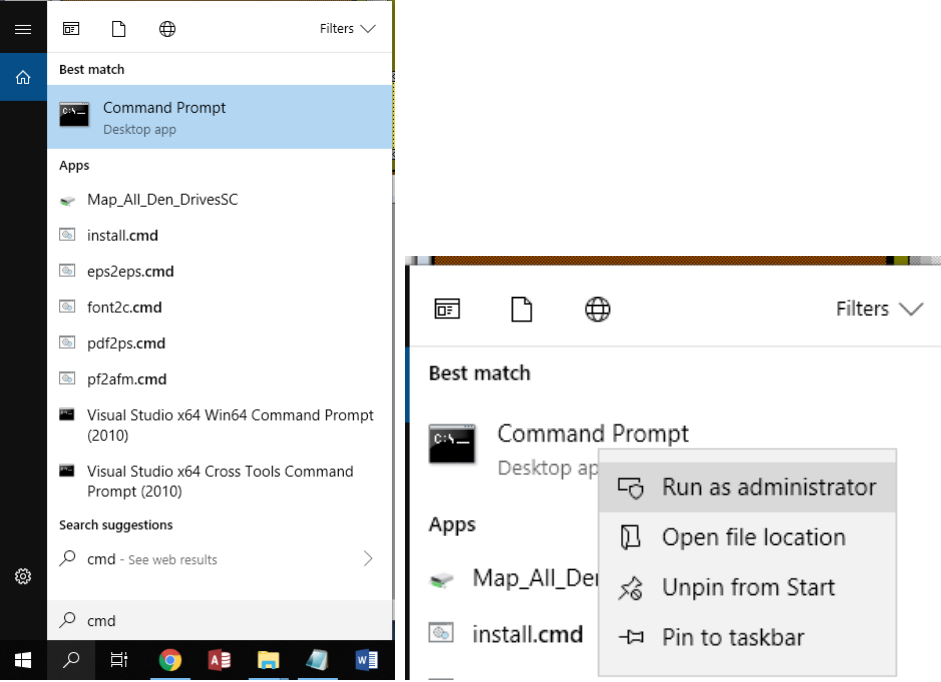The width and height of the screenshot is (941, 682).
Task: Choose Open file location from context menu
Action: coord(753,538)
